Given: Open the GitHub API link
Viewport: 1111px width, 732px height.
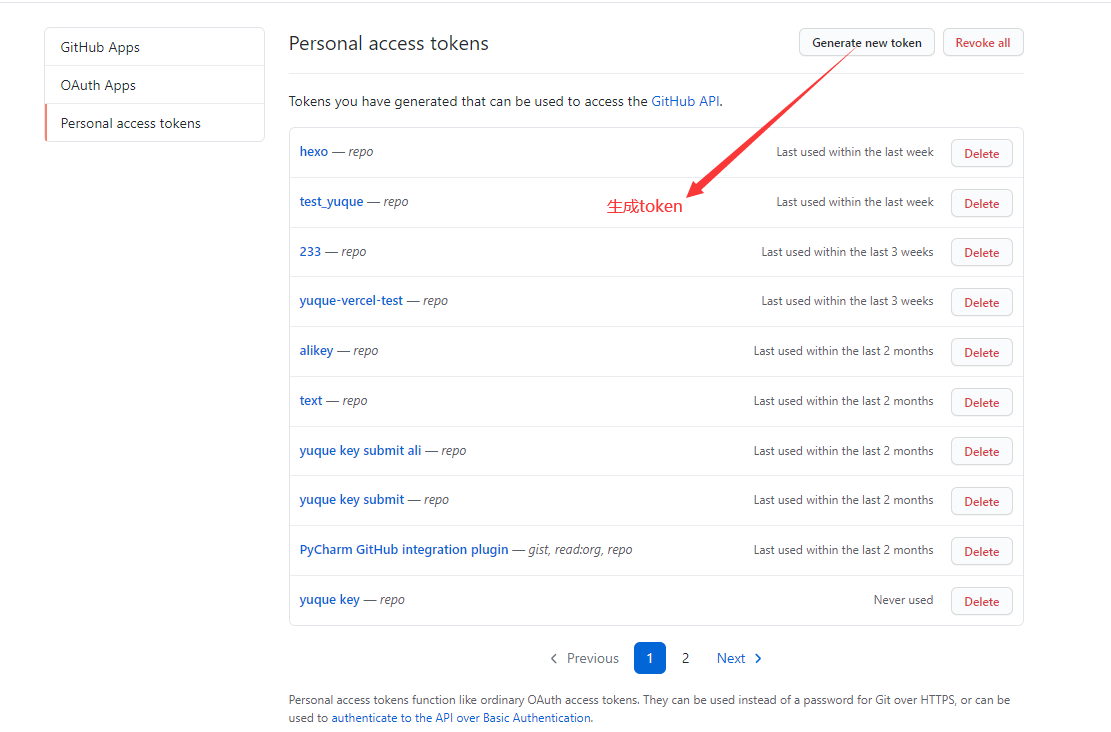Looking at the screenshot, I should tap(685, 101).
